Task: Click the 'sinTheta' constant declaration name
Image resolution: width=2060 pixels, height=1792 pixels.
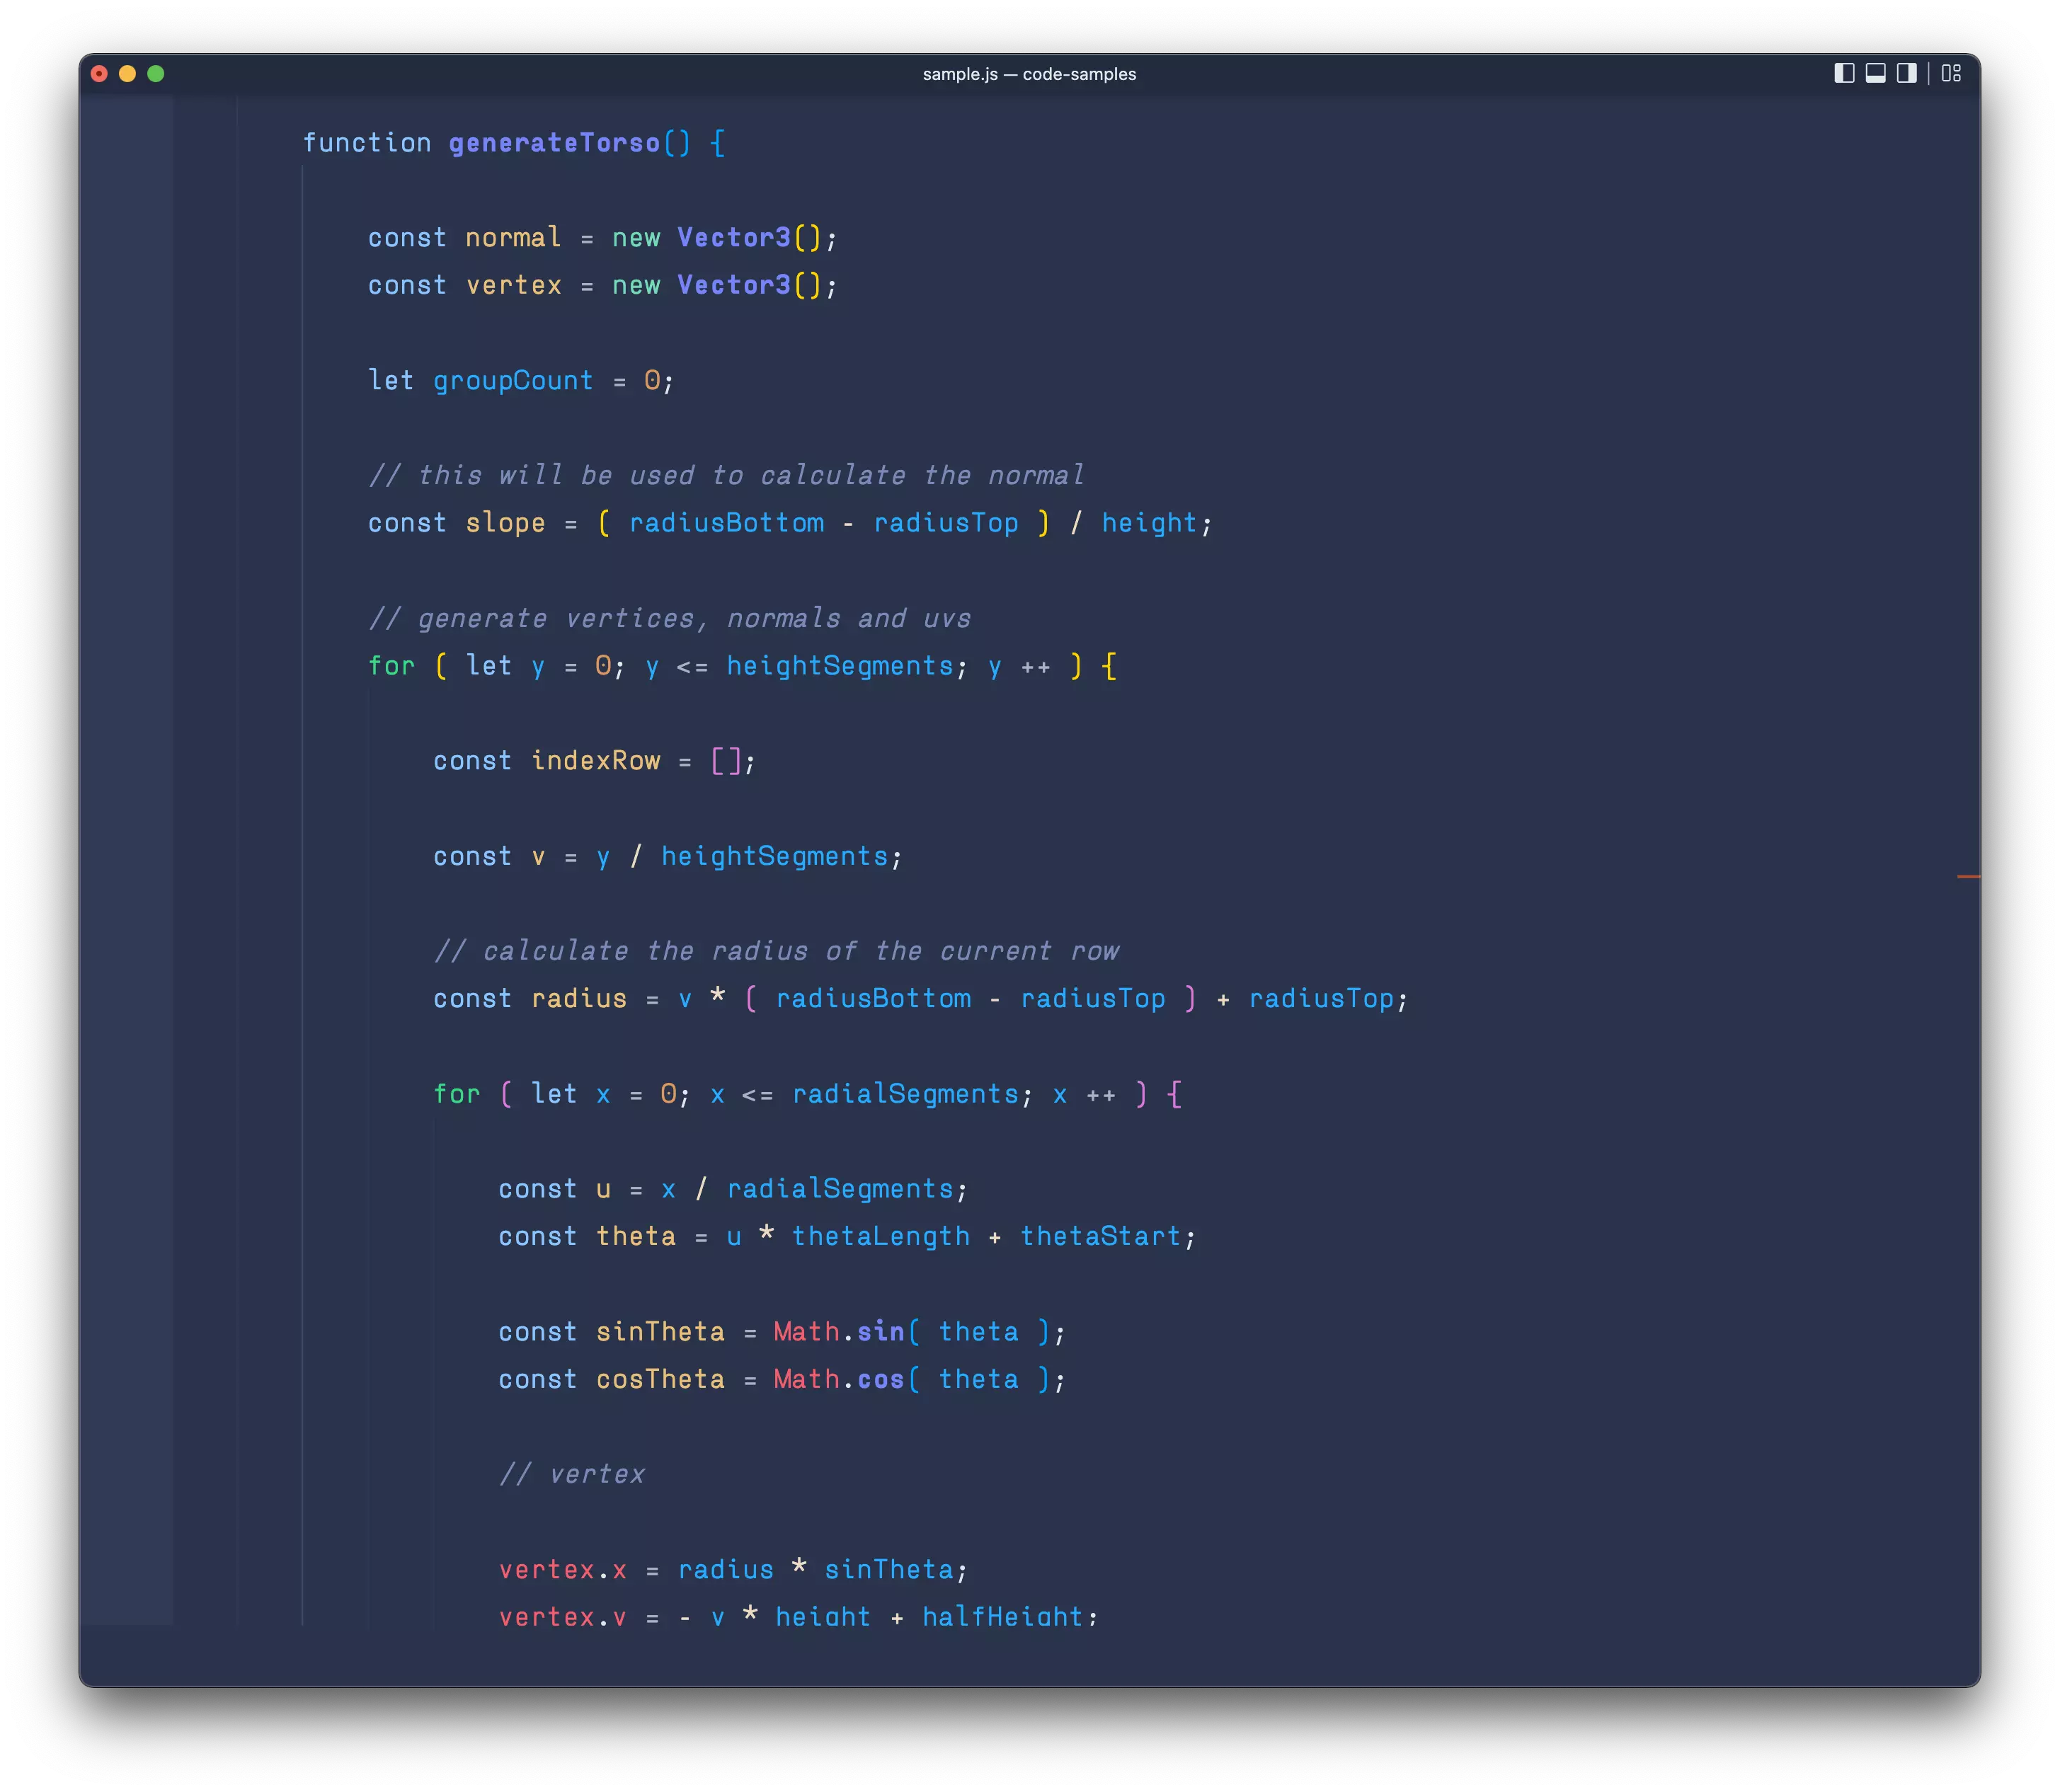Action: 660,1332
